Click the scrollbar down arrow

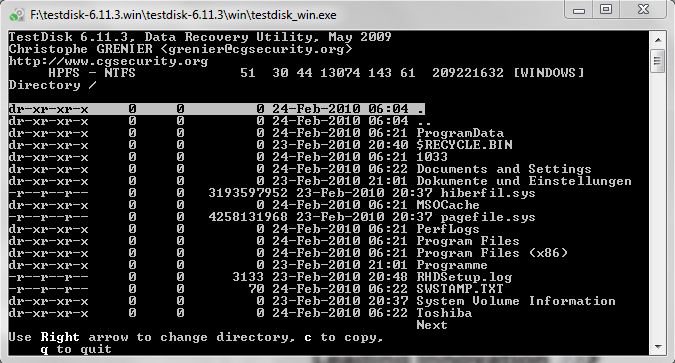pos(657,347)
